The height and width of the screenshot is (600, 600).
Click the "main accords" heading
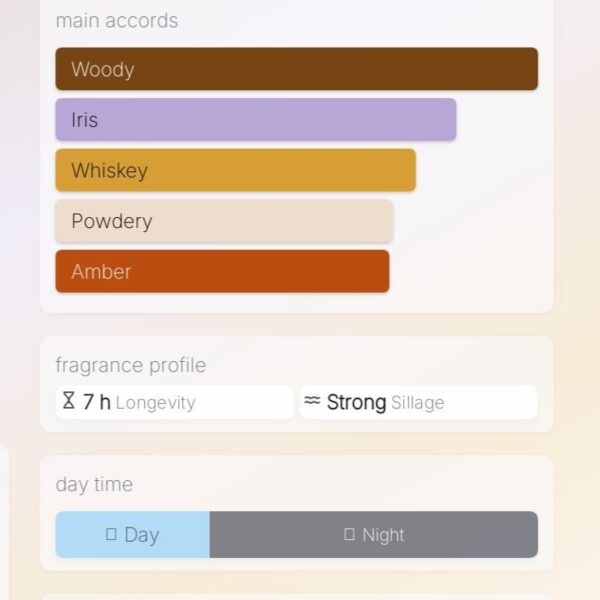(x=117, y=20)
